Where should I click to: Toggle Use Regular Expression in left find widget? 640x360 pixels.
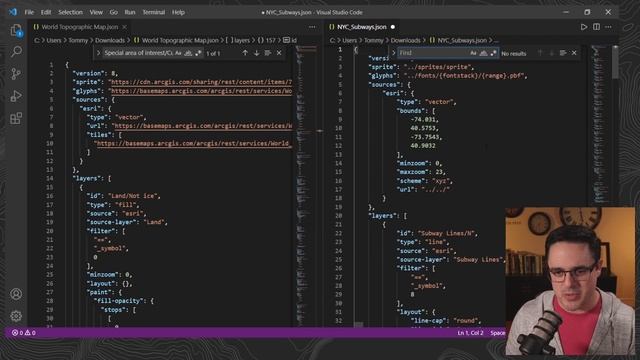[198, 53]
